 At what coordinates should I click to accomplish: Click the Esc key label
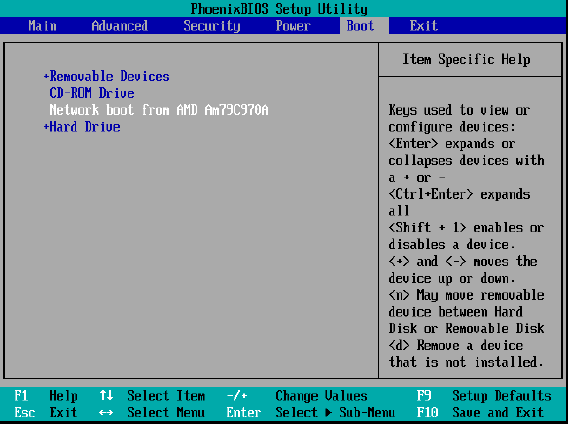click(x=25, y=412)
